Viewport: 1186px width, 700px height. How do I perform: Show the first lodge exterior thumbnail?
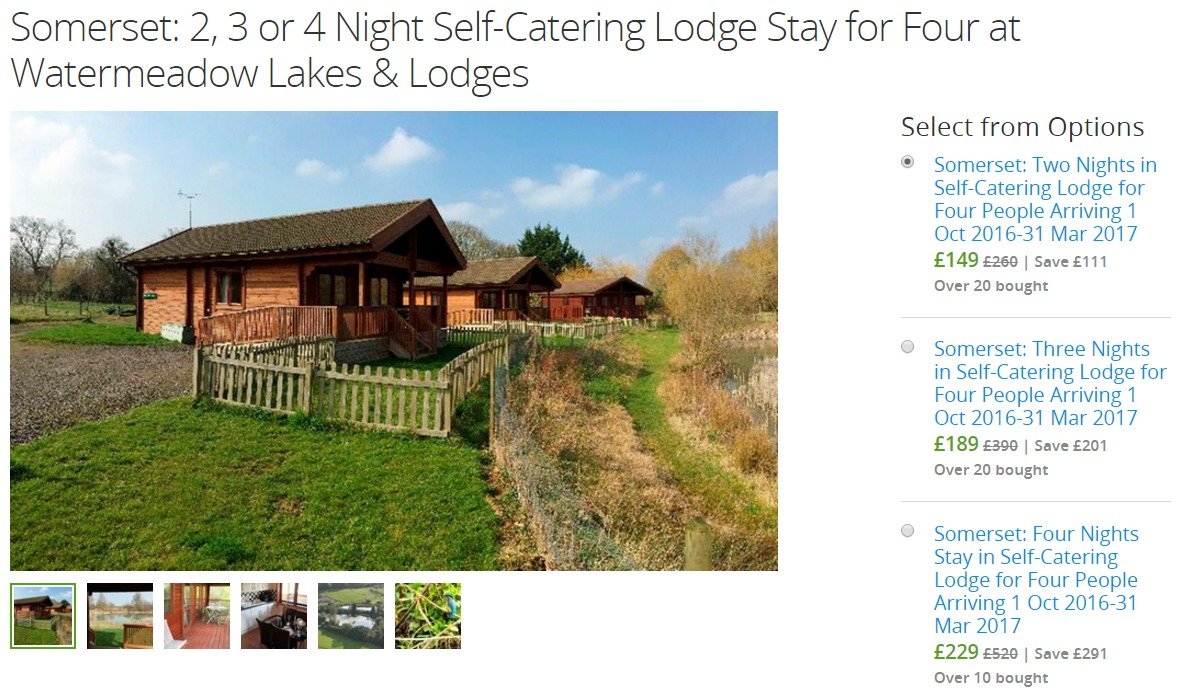(43, 616)
